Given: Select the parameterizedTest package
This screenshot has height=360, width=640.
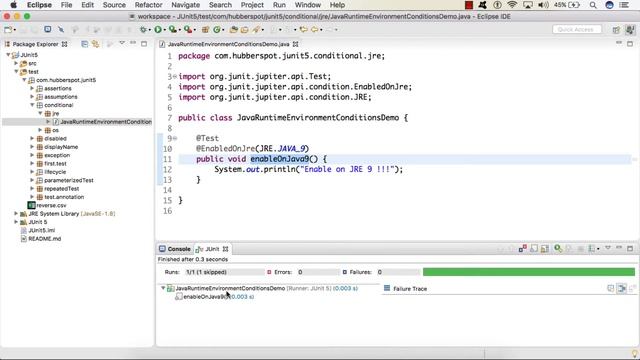Looking at the screenshot, I should pos(69,180).
